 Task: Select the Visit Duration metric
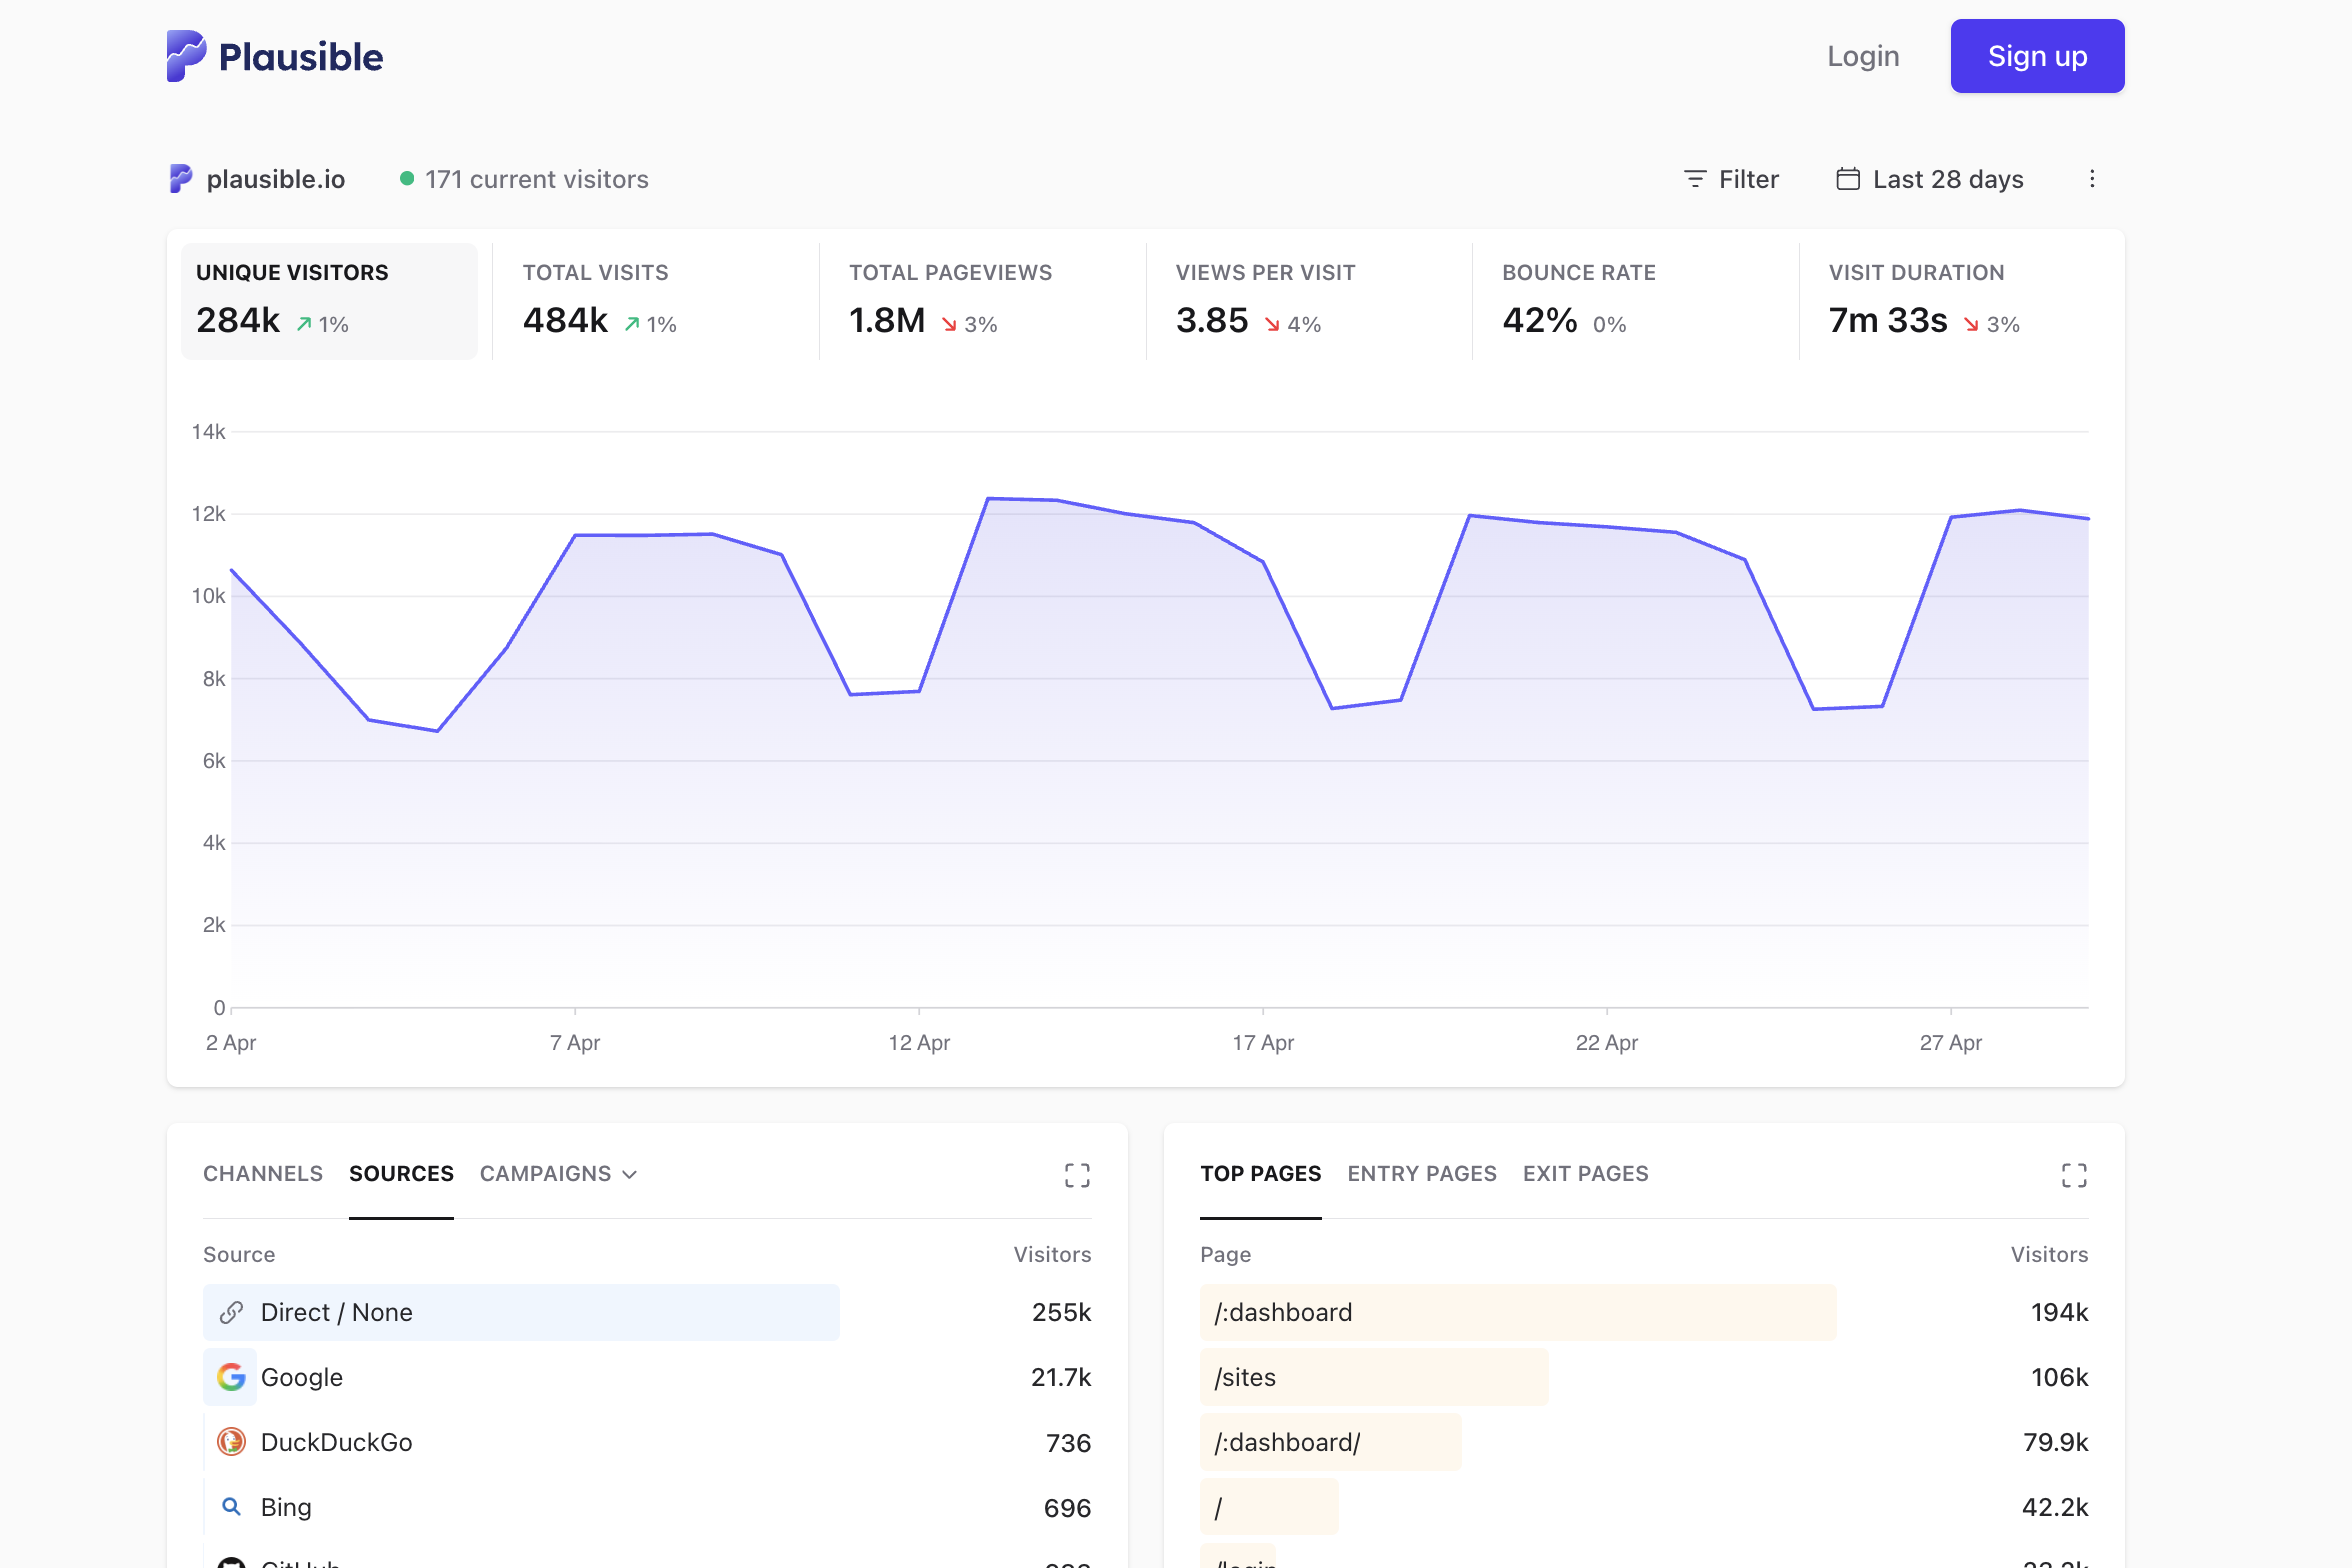click(1962, 301)
